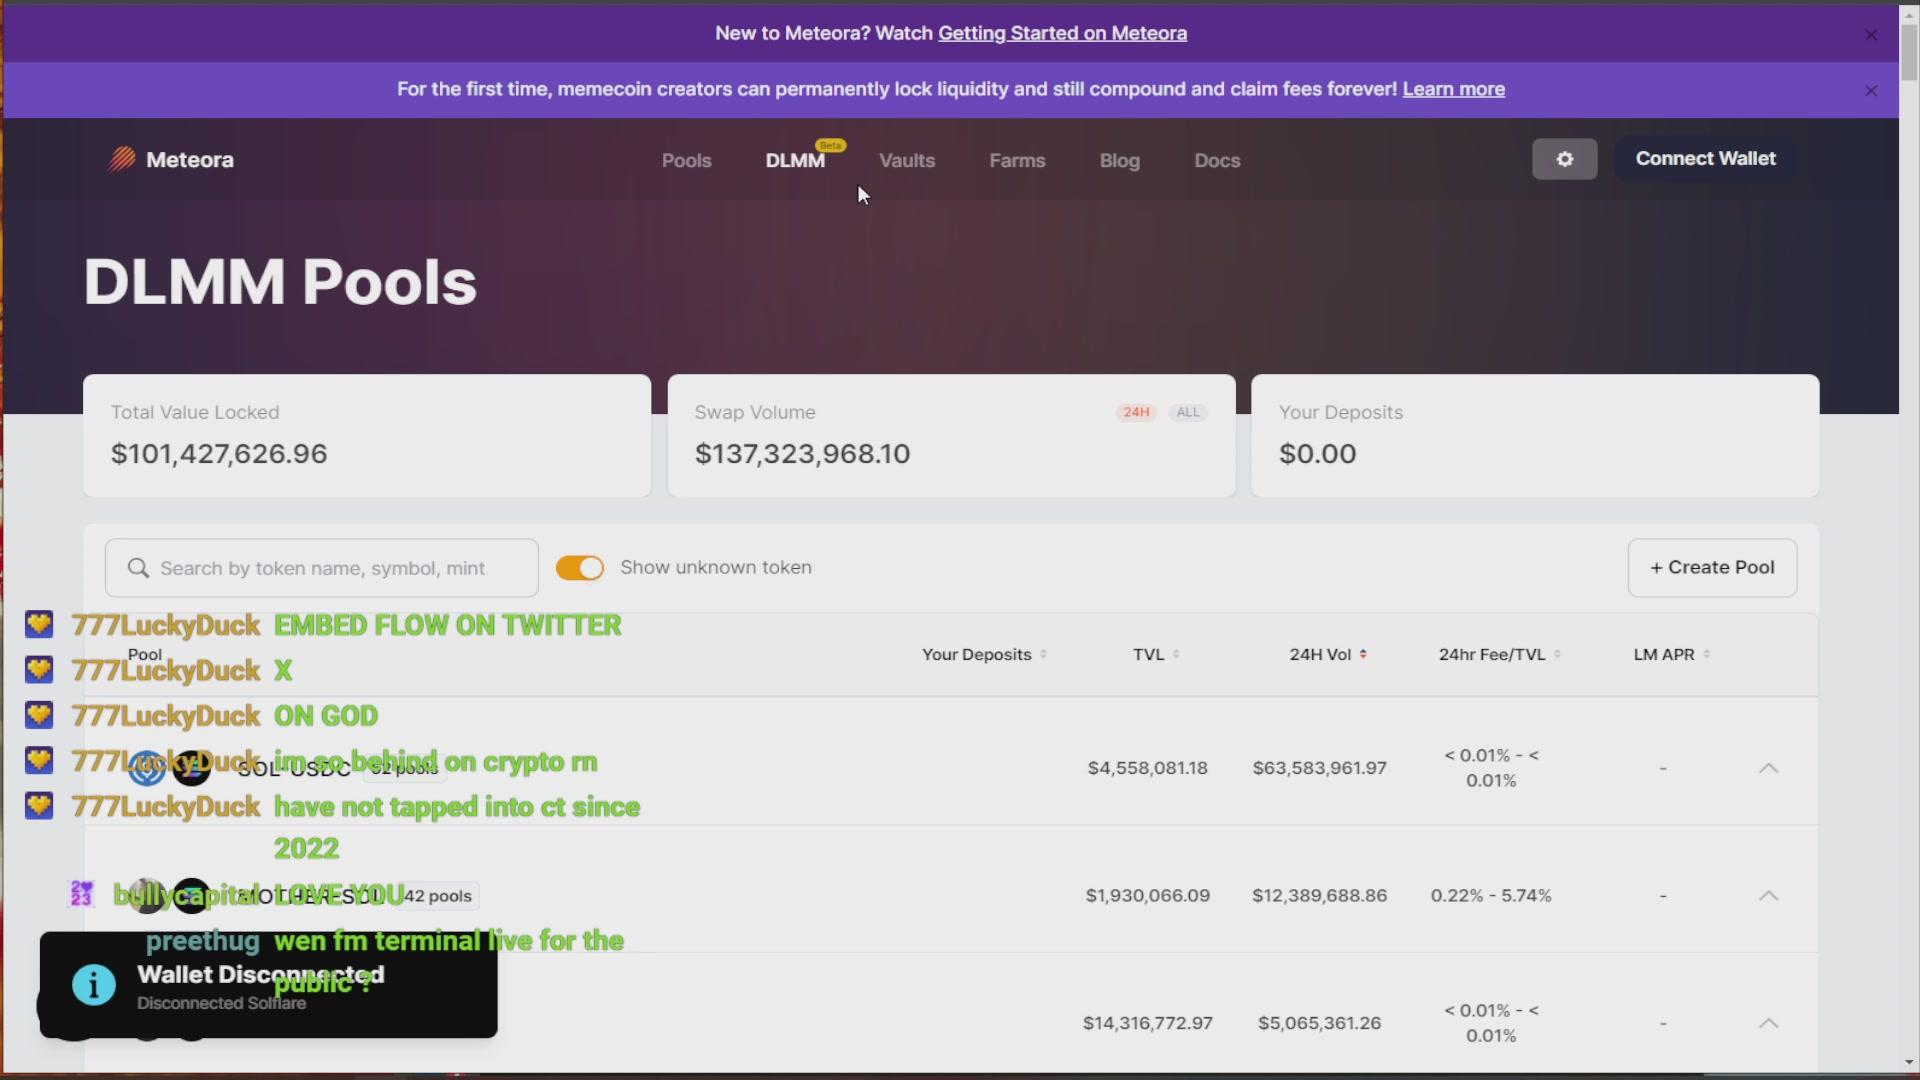The image size is (1920, 1080).
Task: Switch swap volume to 24H
Action: pyautogui.click(x=1136, y=412)
